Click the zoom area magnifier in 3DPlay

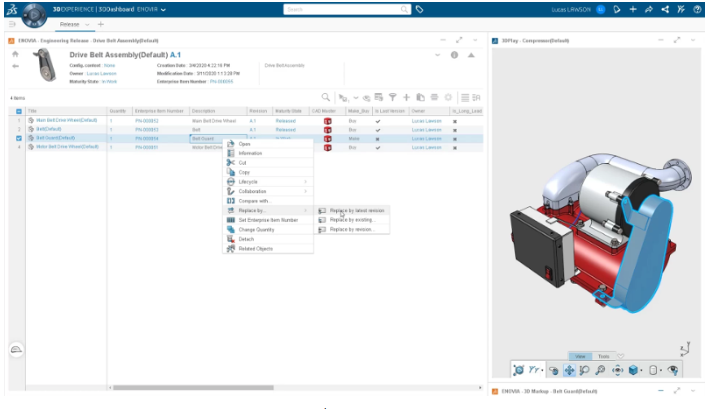tap(585, 370)
